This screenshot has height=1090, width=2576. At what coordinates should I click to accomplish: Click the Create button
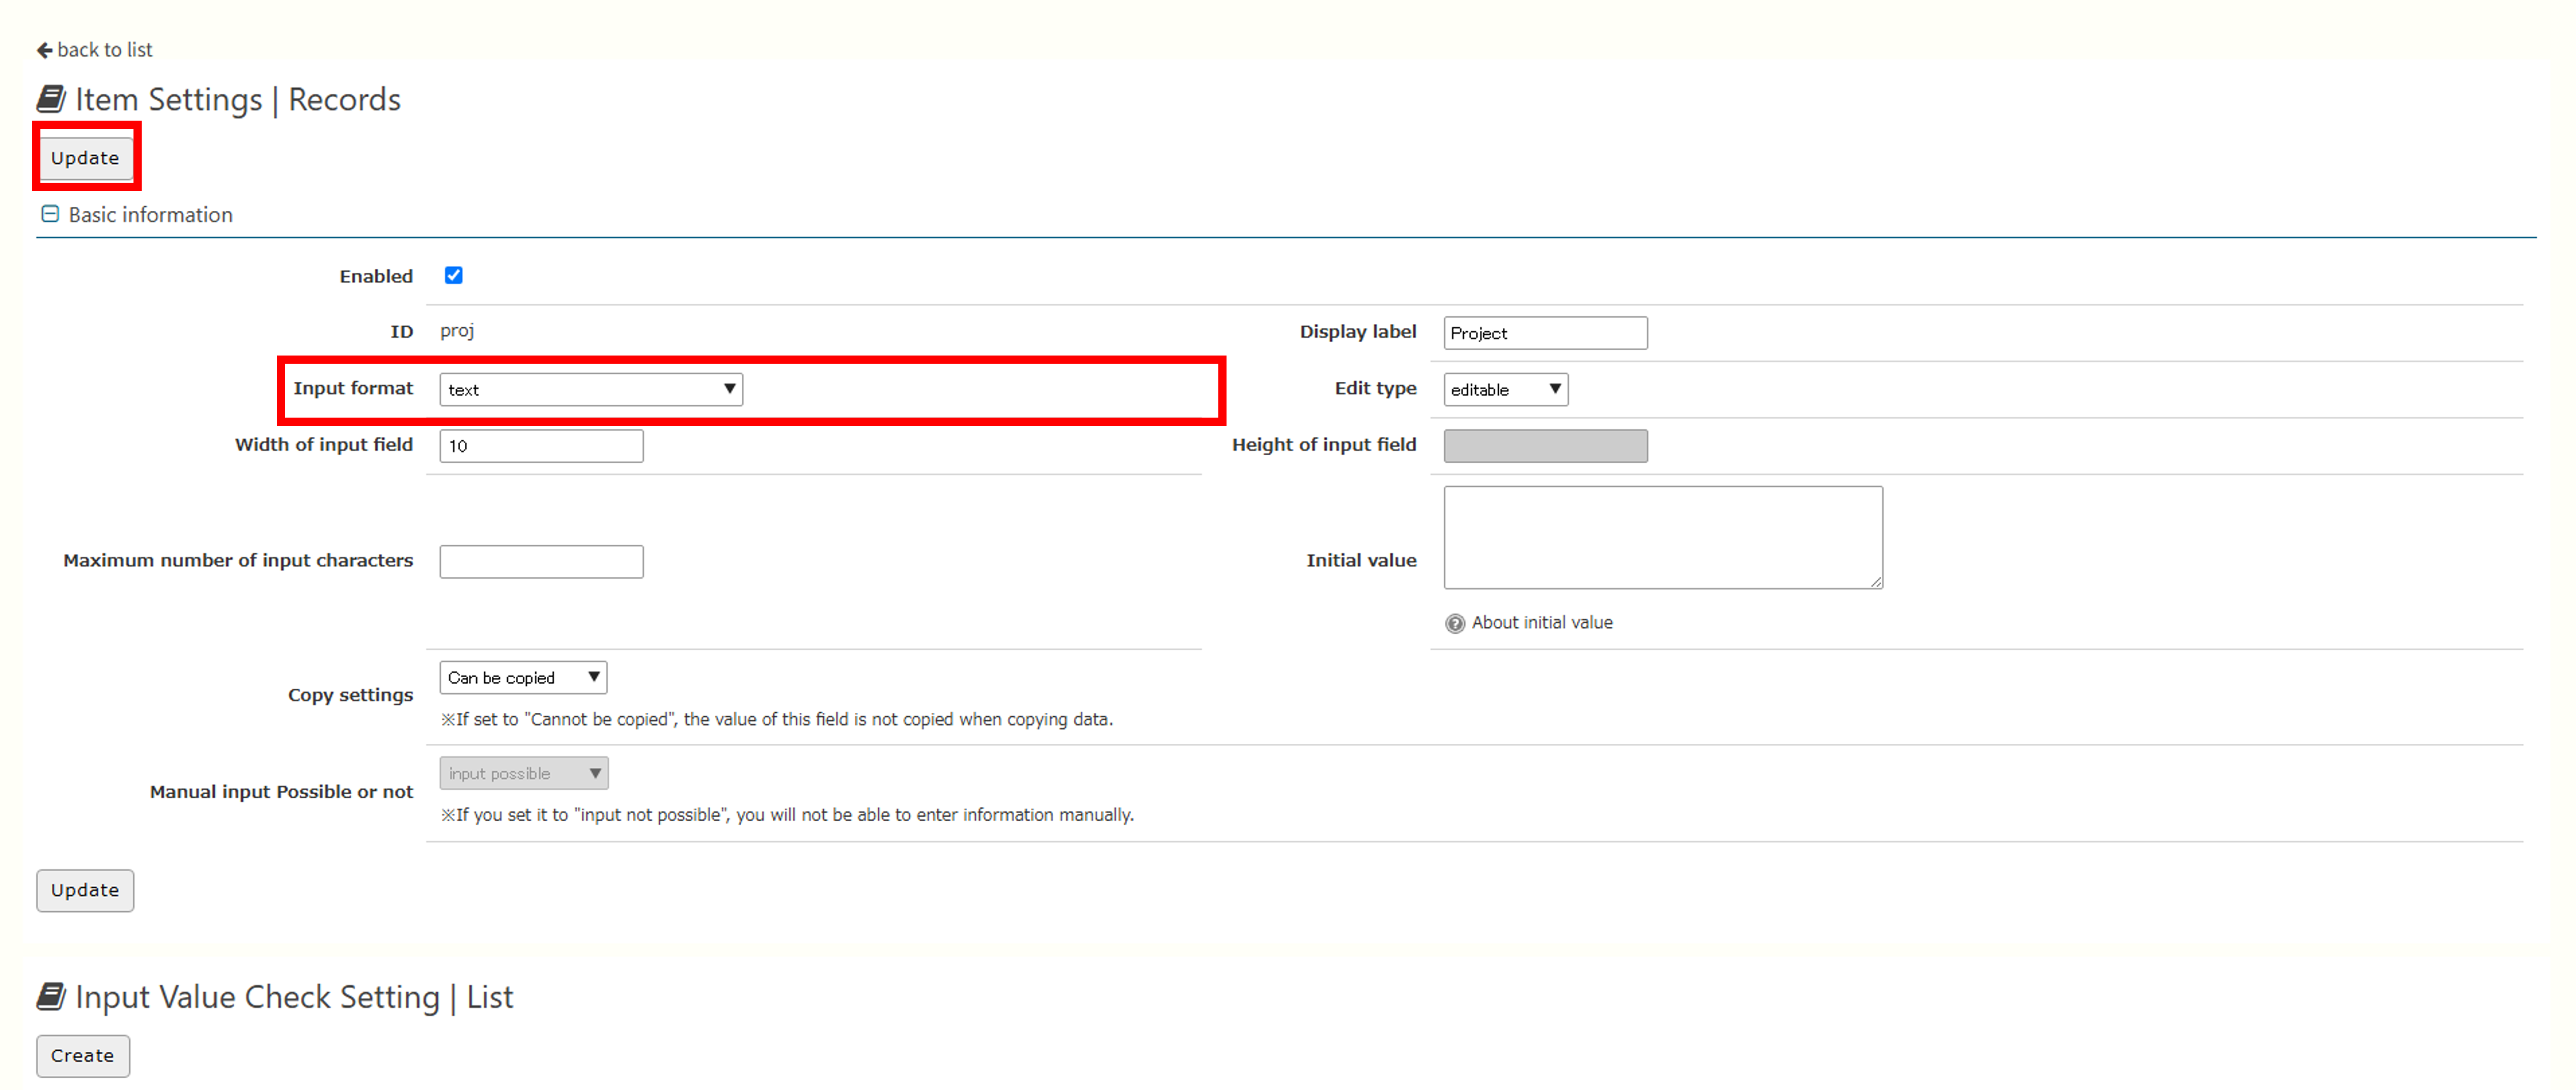point(83,1055)
